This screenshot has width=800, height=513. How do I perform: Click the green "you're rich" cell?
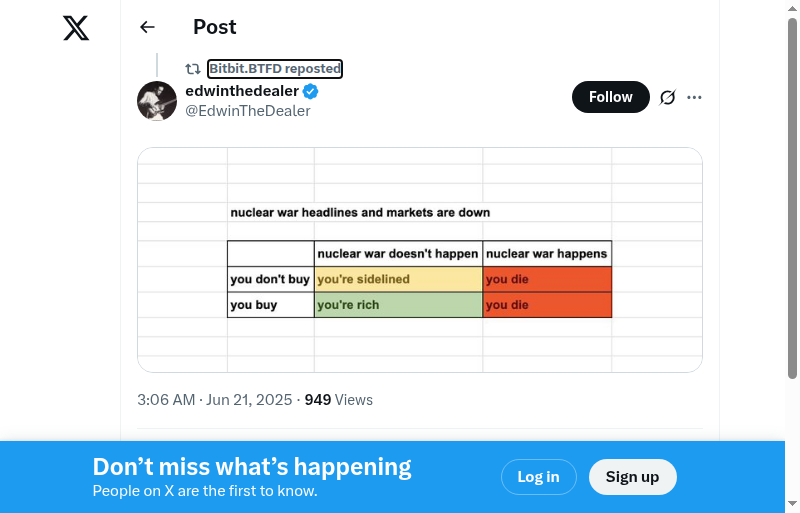pyautogui.click(x=398, y=305)
